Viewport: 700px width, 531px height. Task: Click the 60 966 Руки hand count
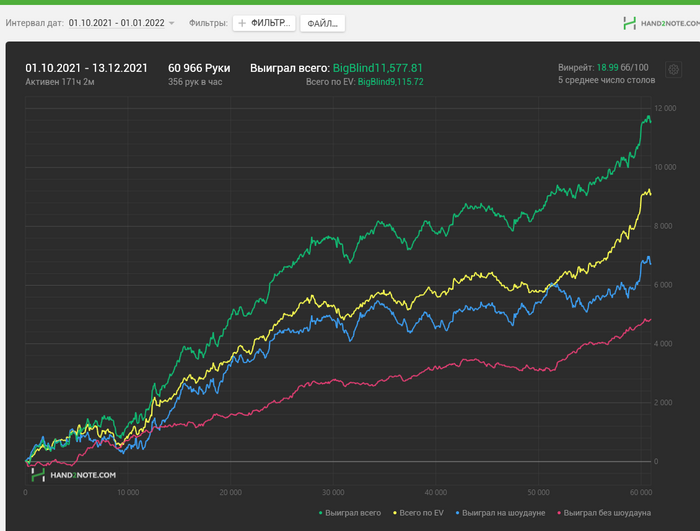point(199,68)
